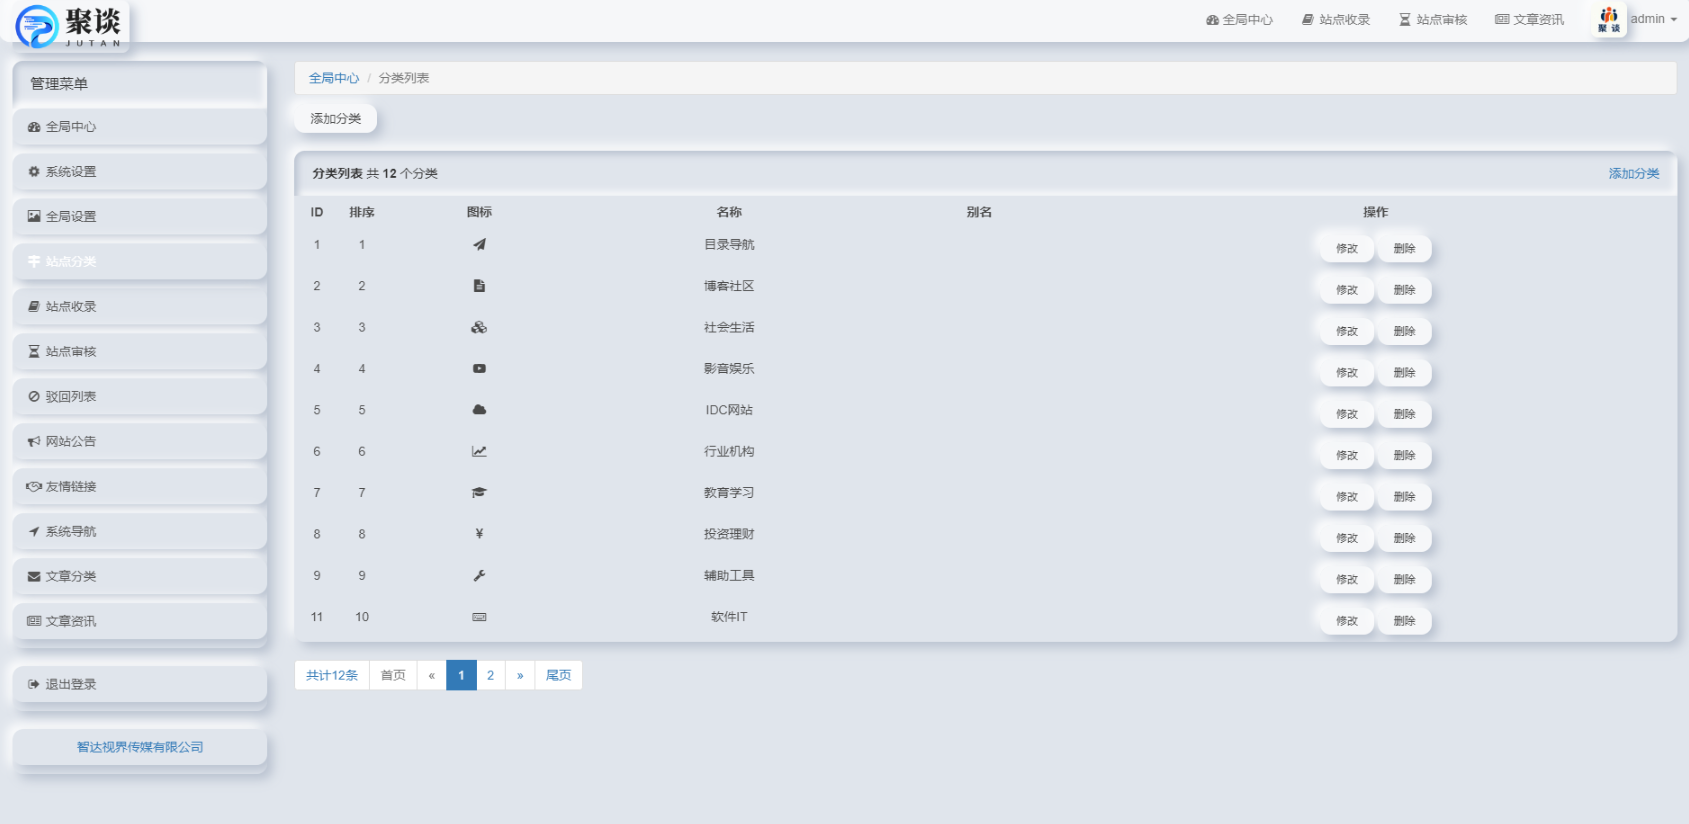The height and width of the screenshot is (824, 1689).
Task: Click the wrench icon for 辅助工具
Action: pyautogui.click(x=479, y=576)
